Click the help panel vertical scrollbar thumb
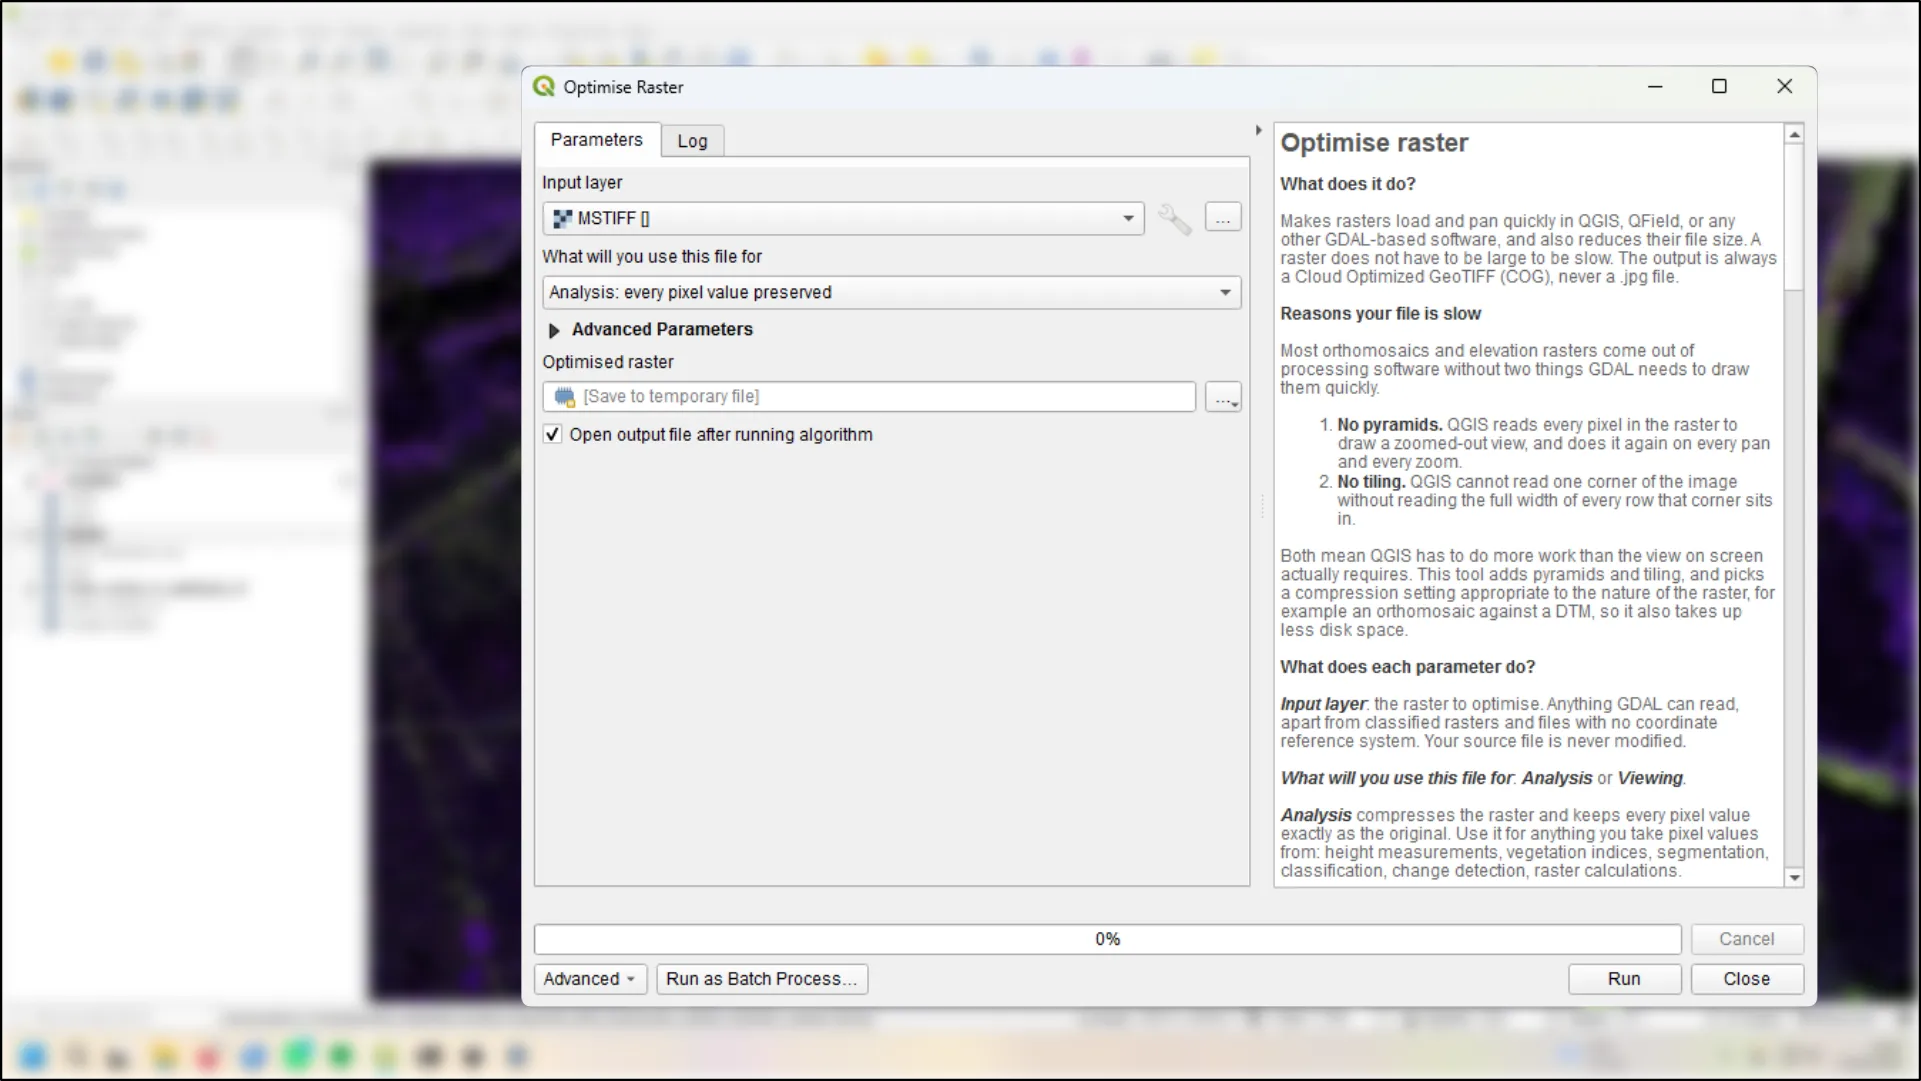The height and width of the screenshot is (1081, 1921). (1794, 217)
